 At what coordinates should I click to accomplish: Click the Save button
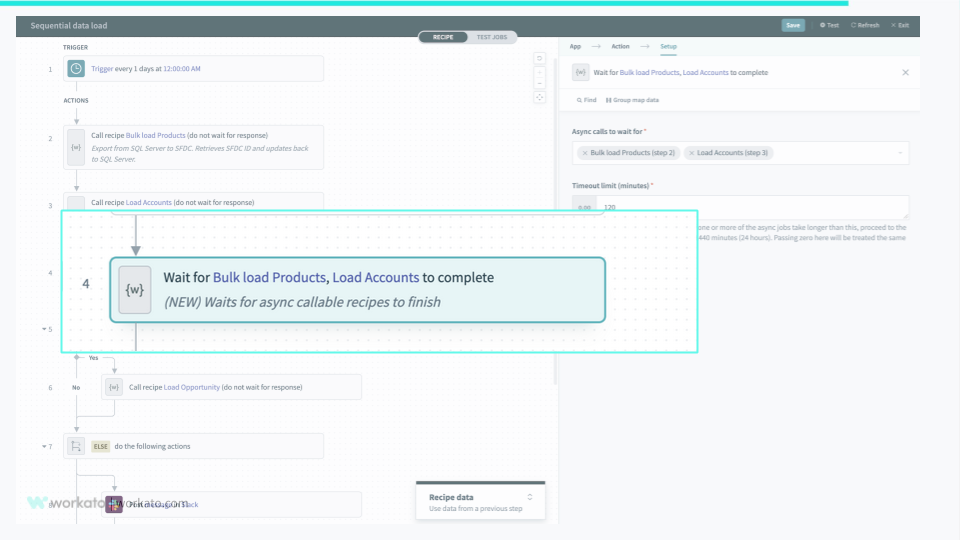tap(793, 25)
